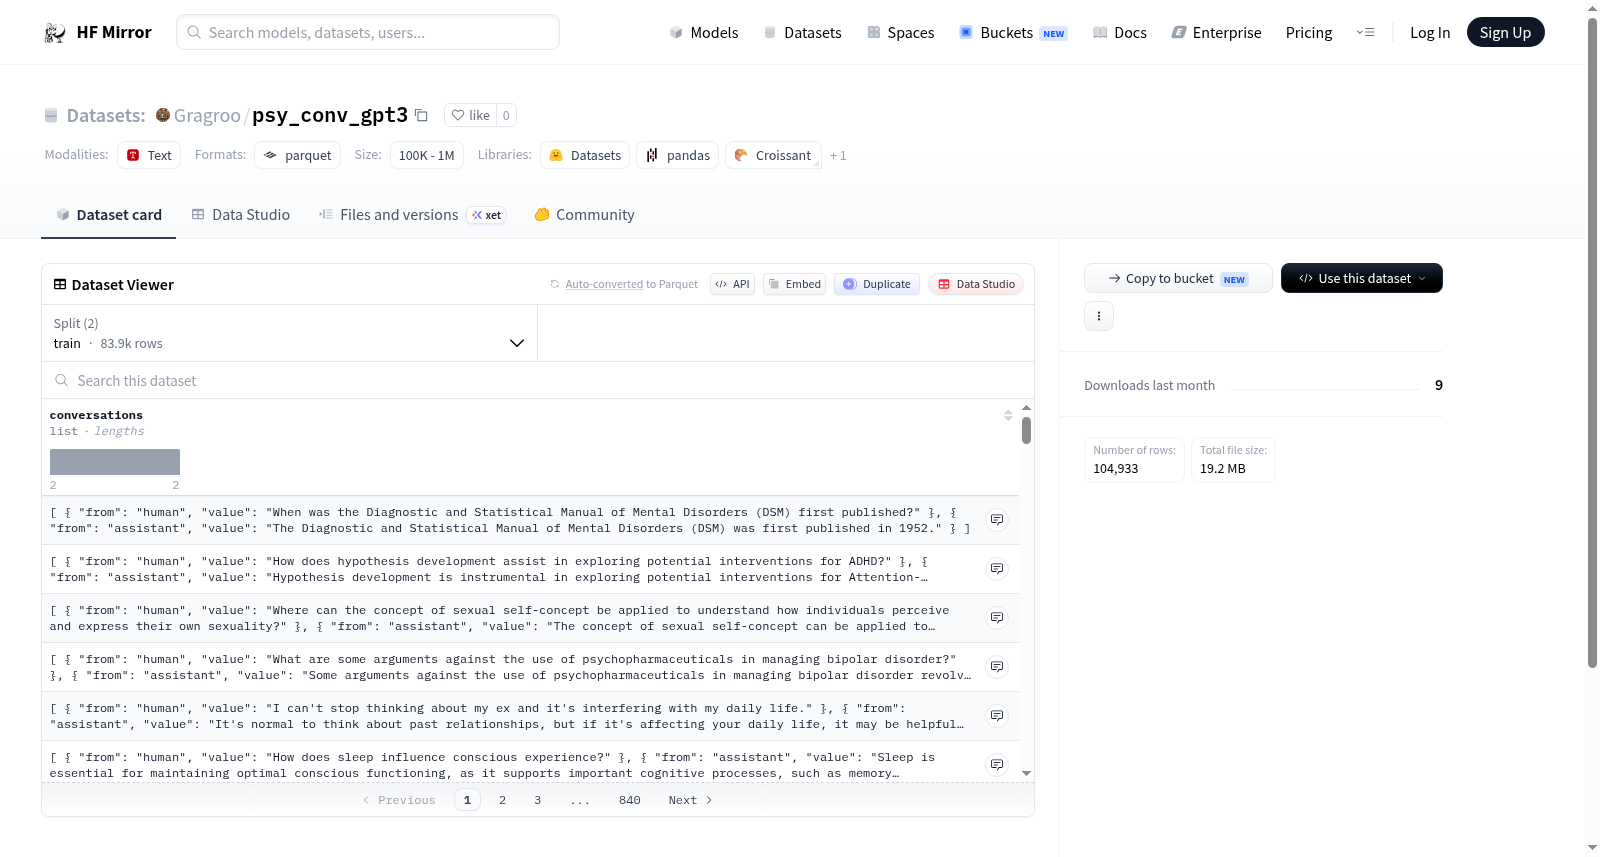Open the Community tab
This screenshot has width=1600, height=857.
click(x=584, y=214)
